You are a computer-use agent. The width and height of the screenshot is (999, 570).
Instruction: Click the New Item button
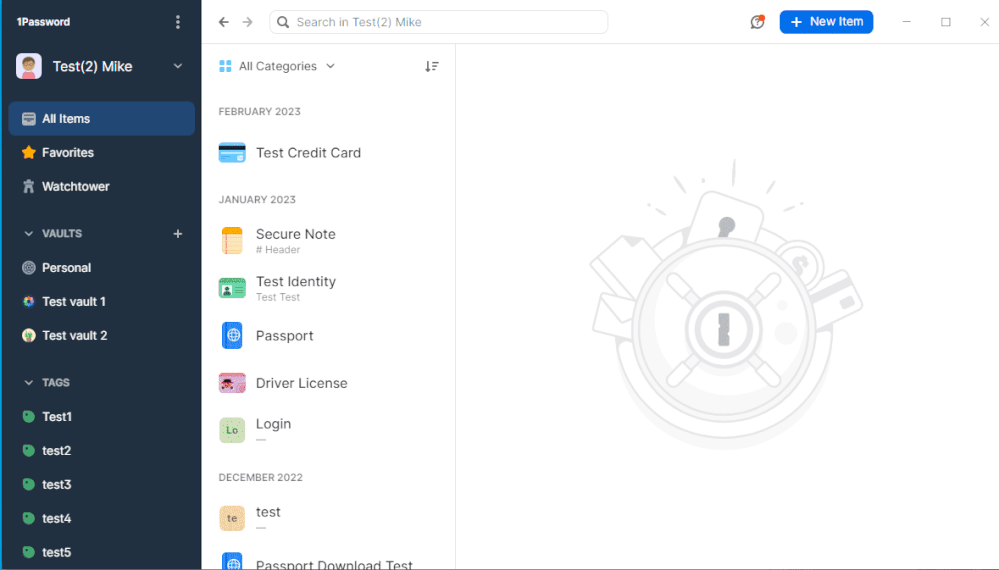coord(826,22)
